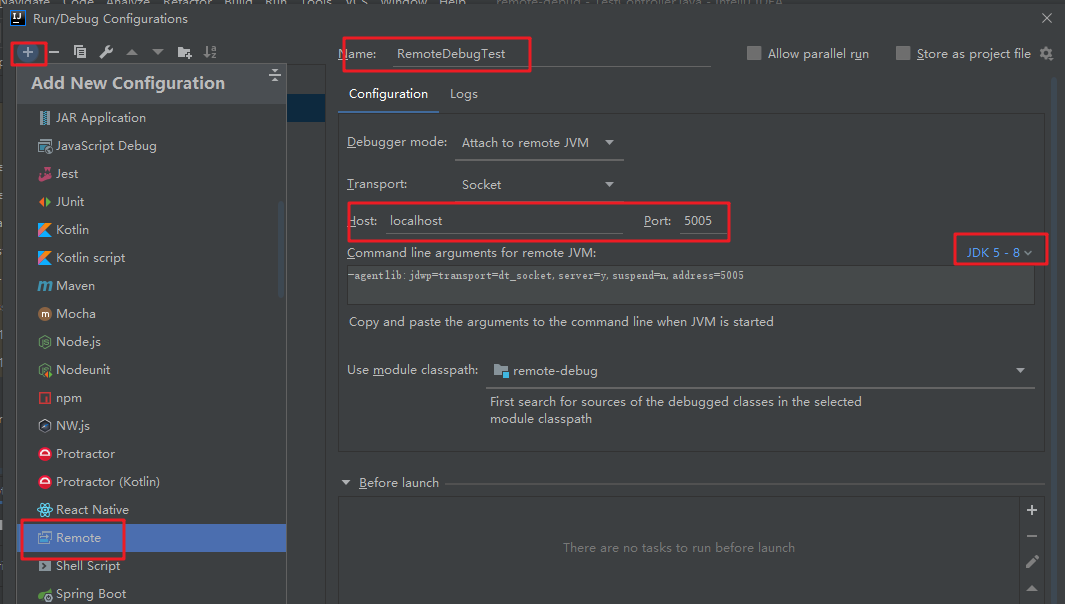Image resolution: width=1065 pixels, height=604 pixels.
Task: Pick the Kotlin configuration type
Action: click(x=151, y=230)
